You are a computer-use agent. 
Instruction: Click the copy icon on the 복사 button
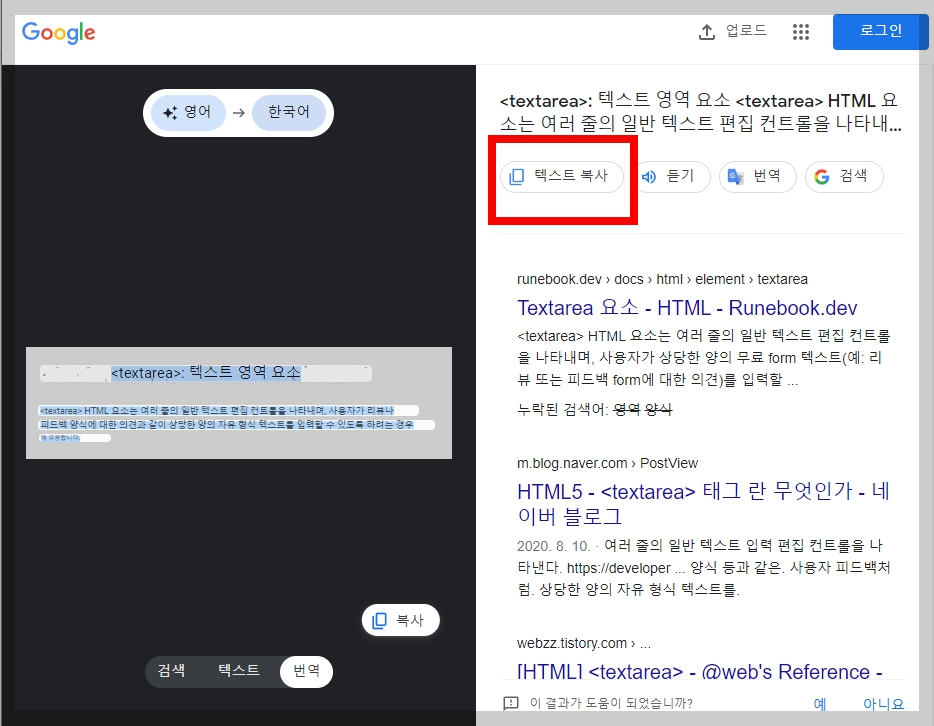coord(380,620)
